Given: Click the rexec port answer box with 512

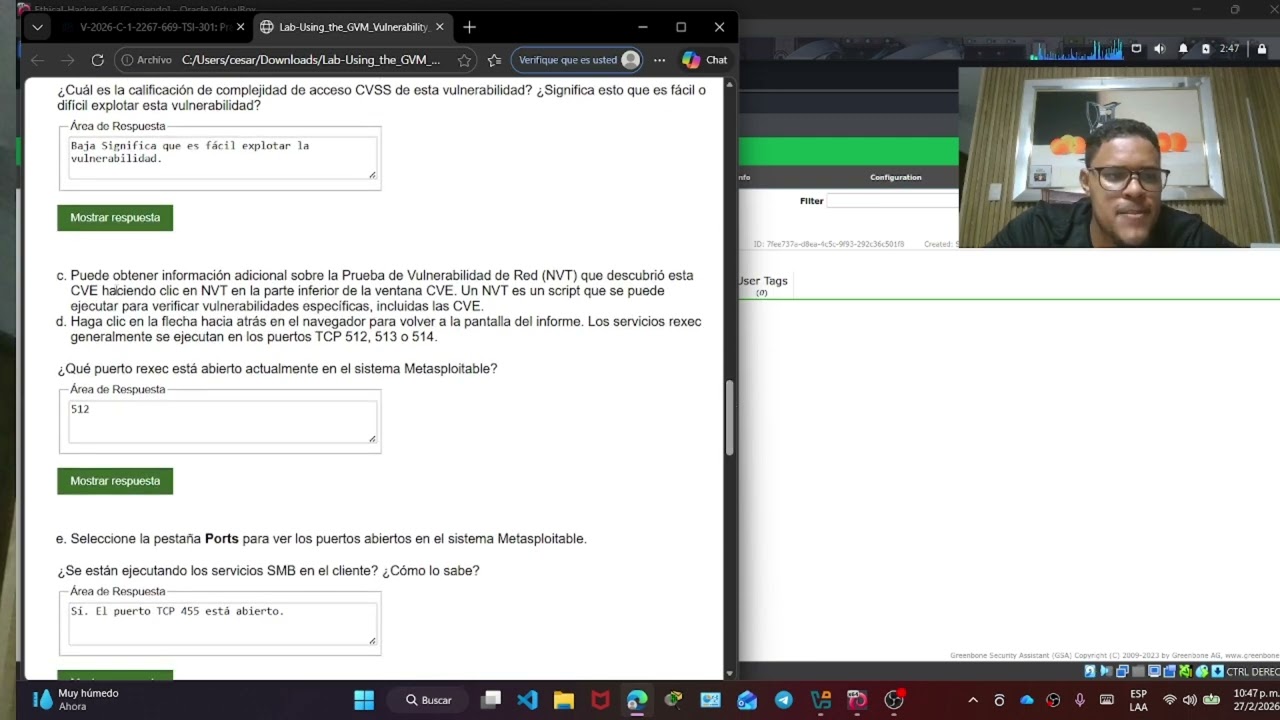Looking at the screenshot, I should coord(222,421).
